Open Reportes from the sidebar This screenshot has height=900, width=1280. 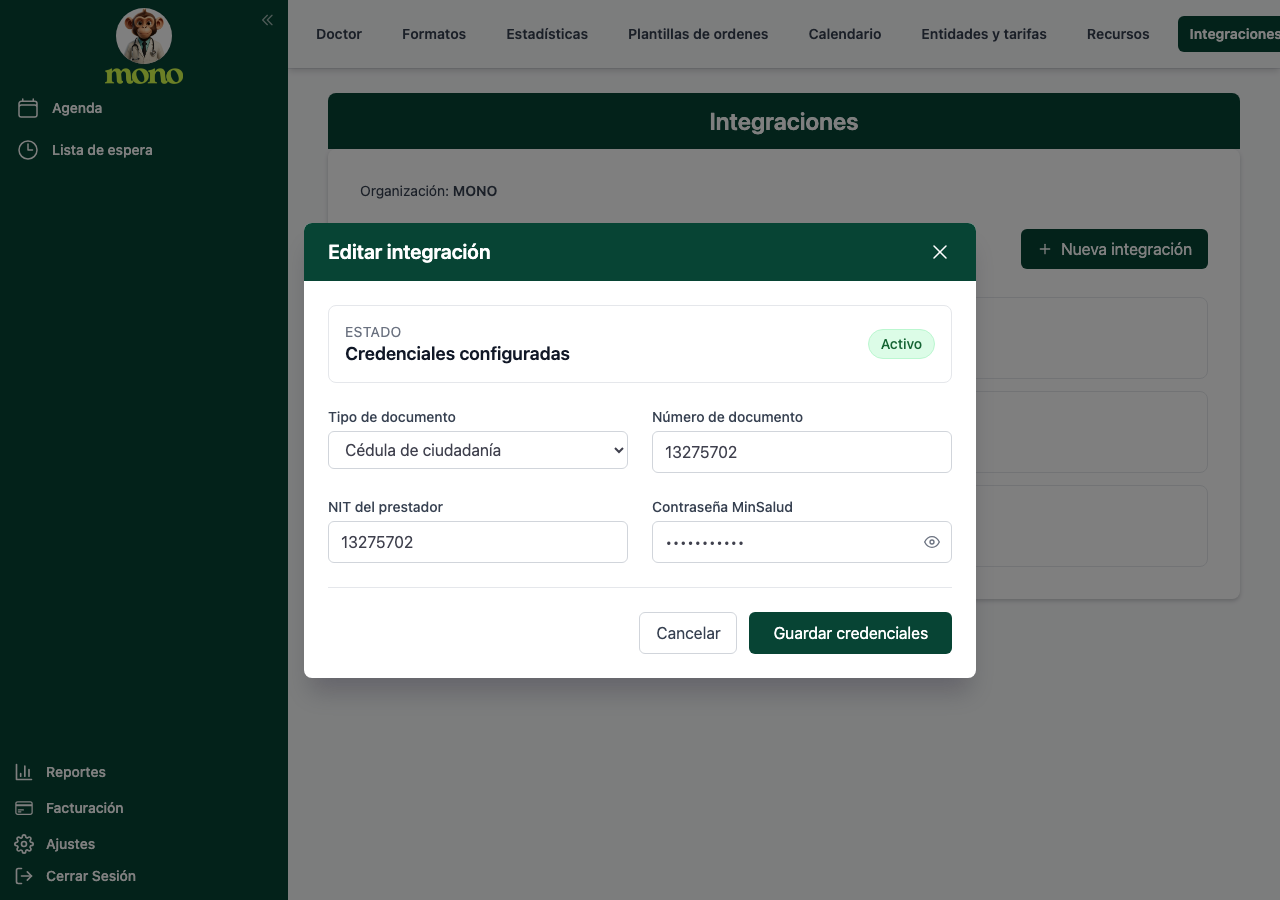[76, 772]
